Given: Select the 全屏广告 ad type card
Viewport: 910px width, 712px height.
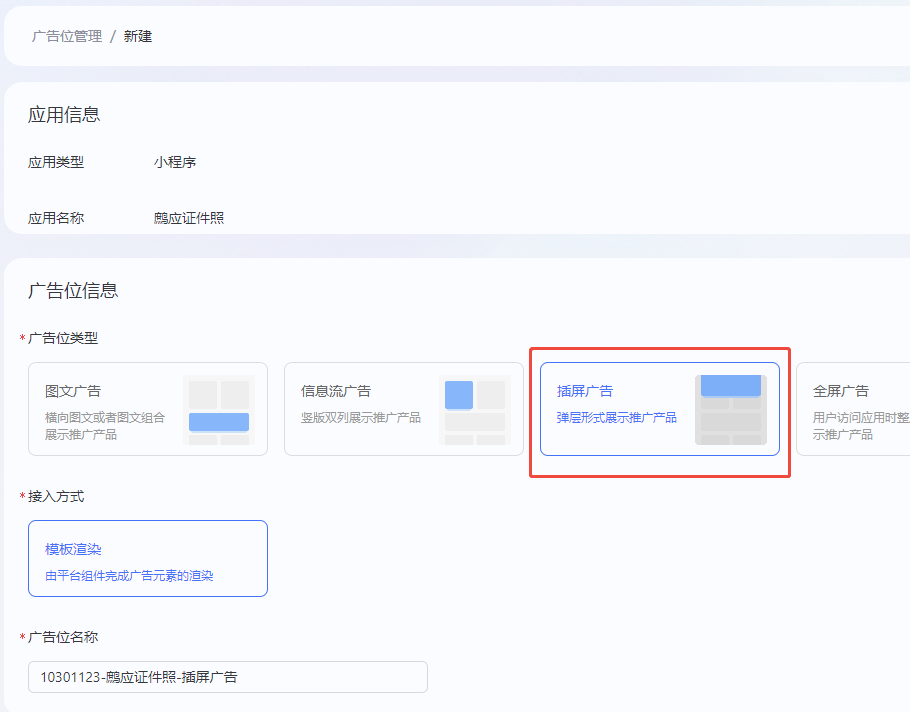Looking at the screenshot, I should 853,409.
